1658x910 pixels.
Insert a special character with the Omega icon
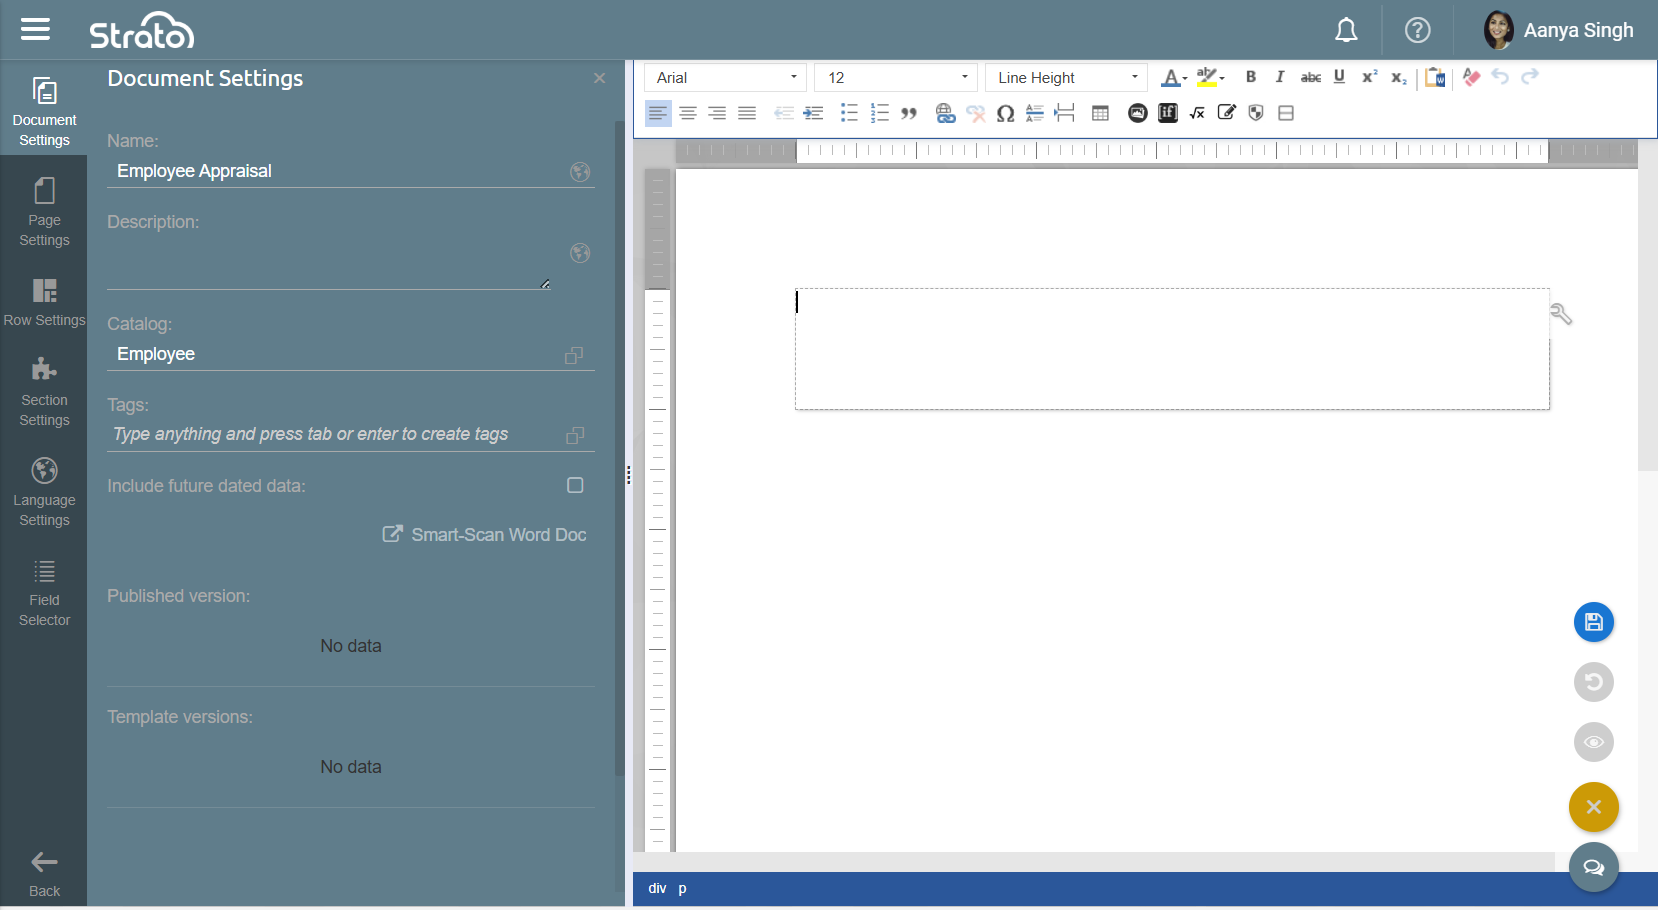click(x=1005, y=113)
